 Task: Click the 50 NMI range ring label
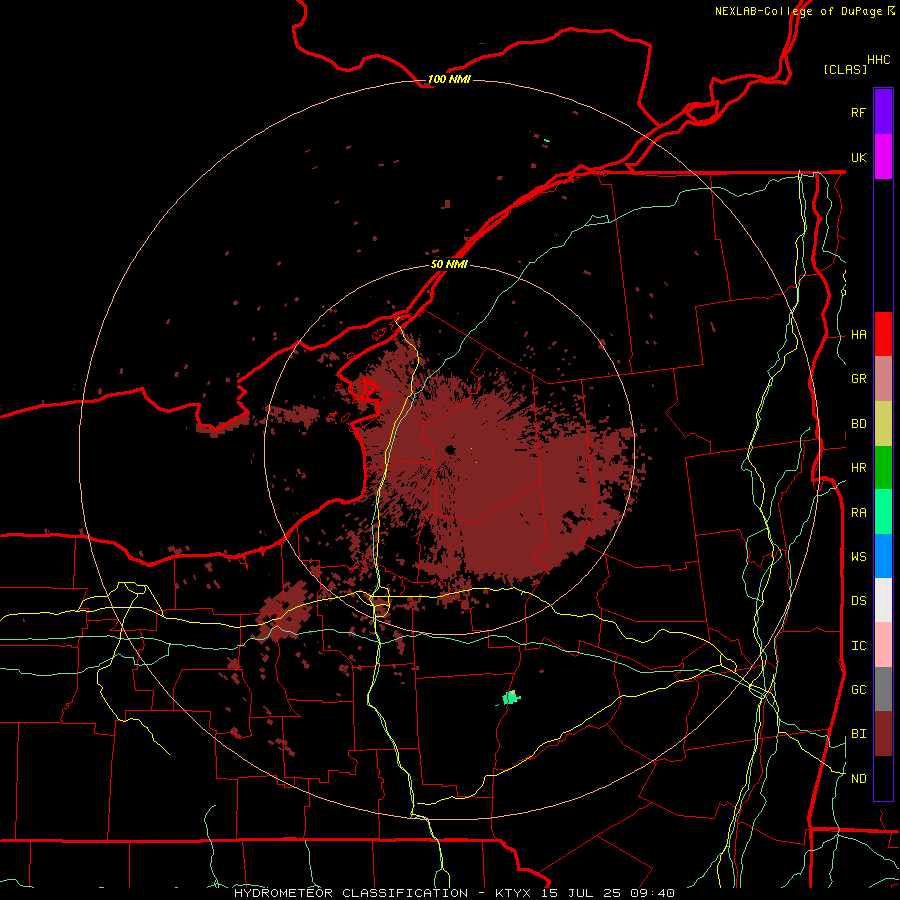click(449, 265)
